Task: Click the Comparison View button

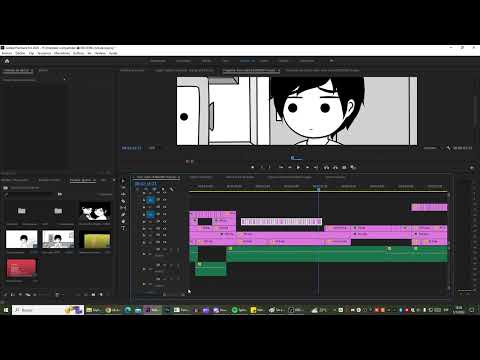Action: 352,167
